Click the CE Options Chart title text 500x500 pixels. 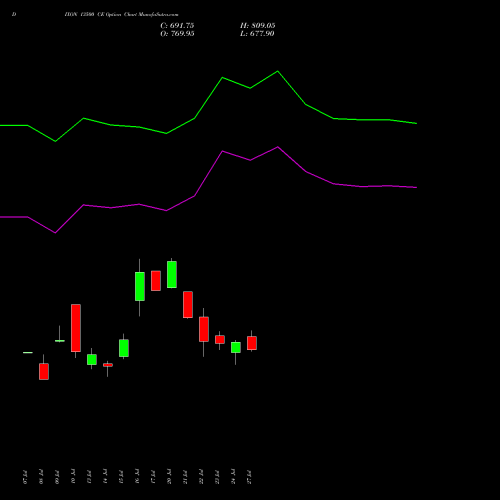(121, 15)
